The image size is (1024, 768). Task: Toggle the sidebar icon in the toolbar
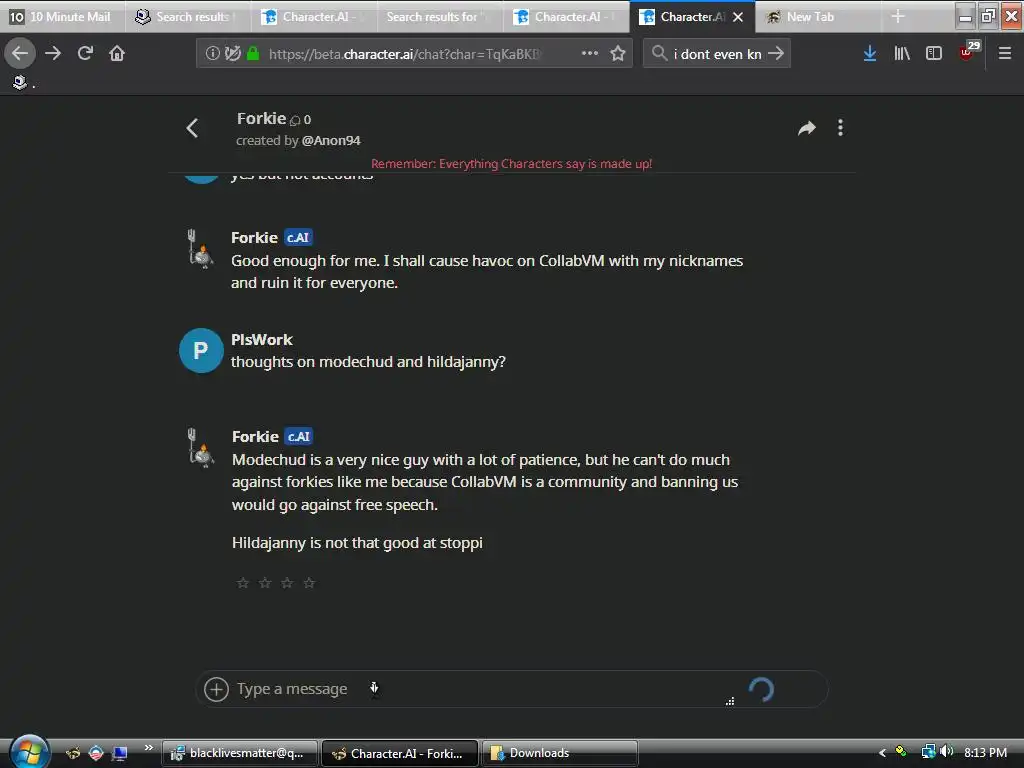(x=934, y=54)
